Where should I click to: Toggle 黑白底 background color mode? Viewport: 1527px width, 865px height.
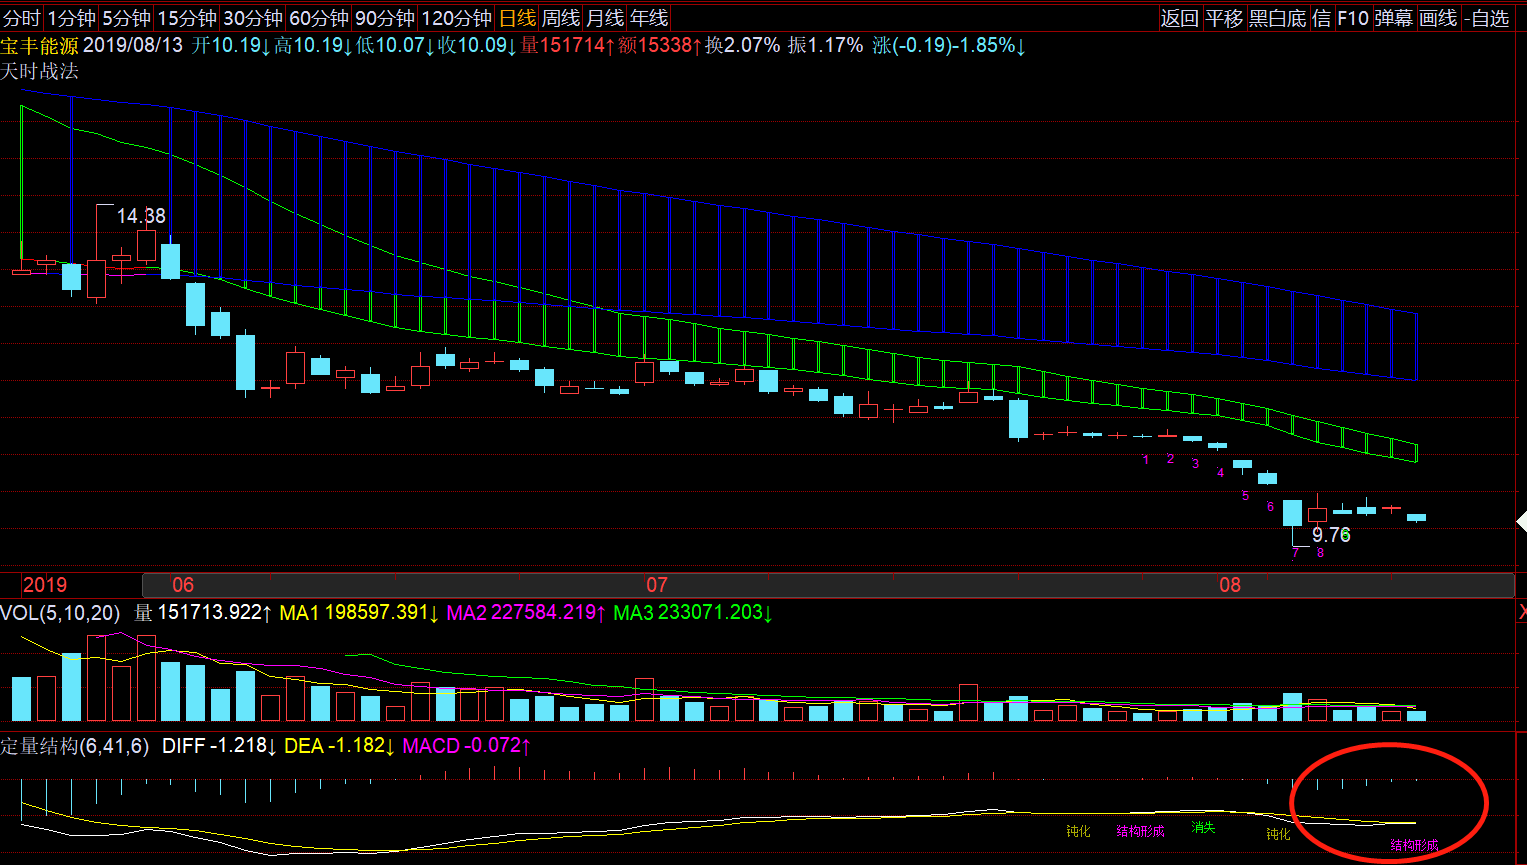point(1278,18)
